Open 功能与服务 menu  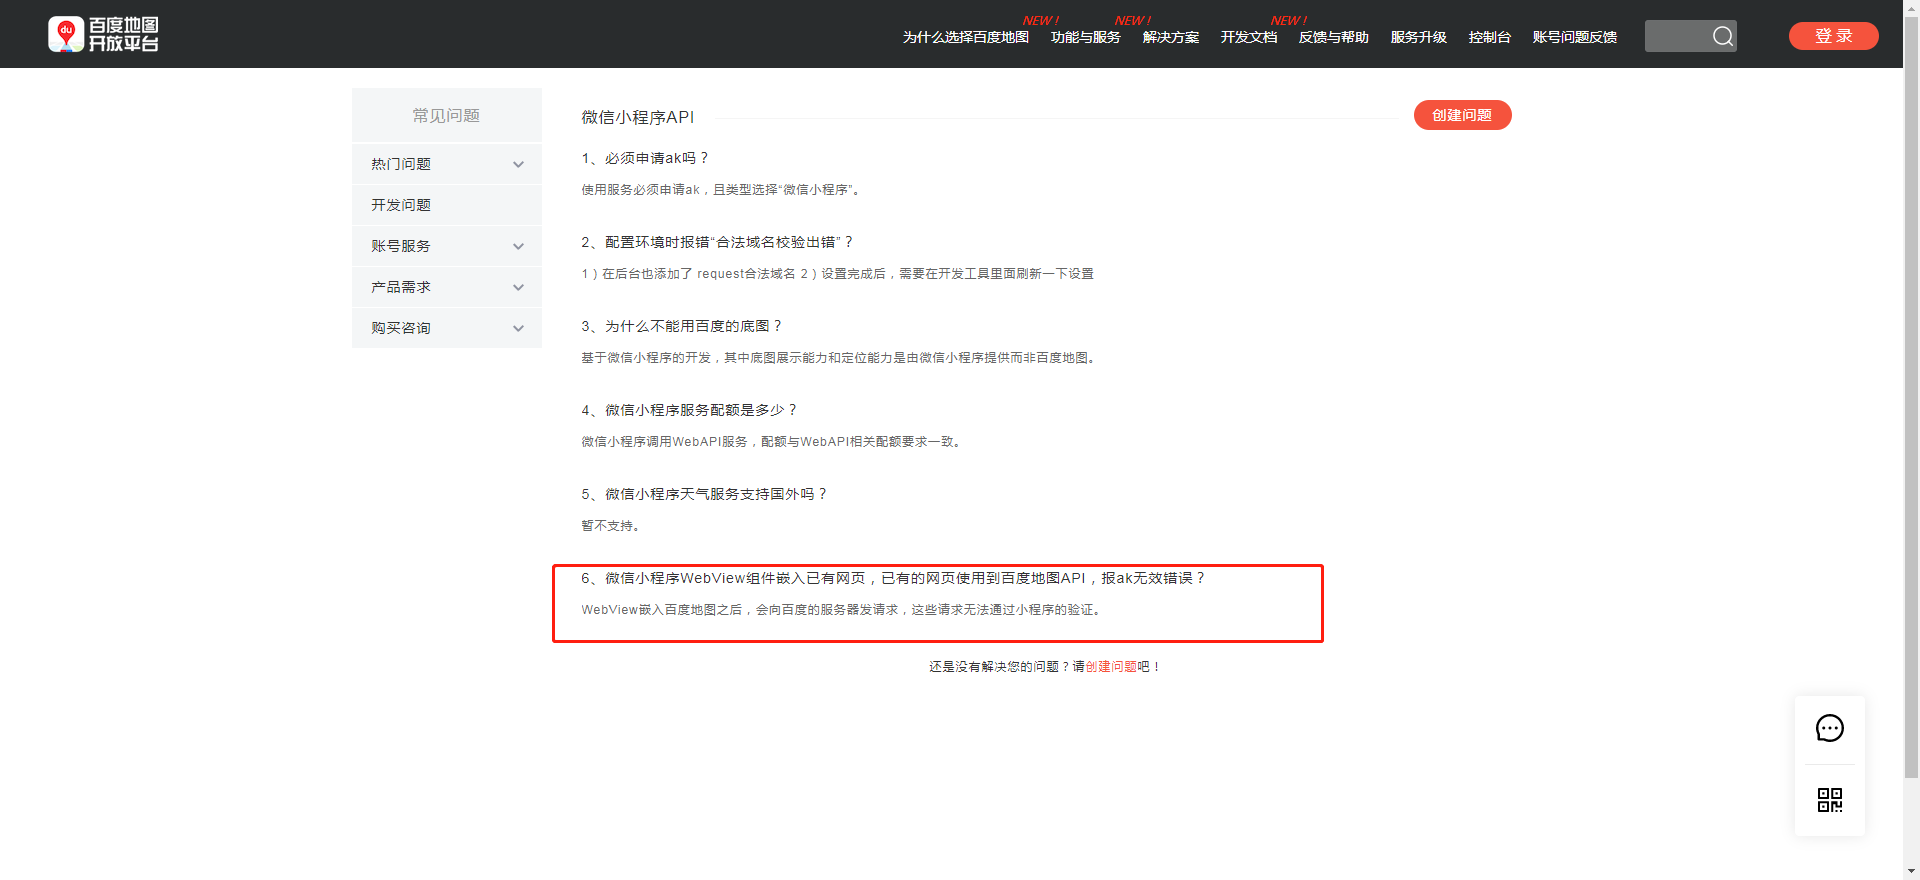pos(1085,37)
